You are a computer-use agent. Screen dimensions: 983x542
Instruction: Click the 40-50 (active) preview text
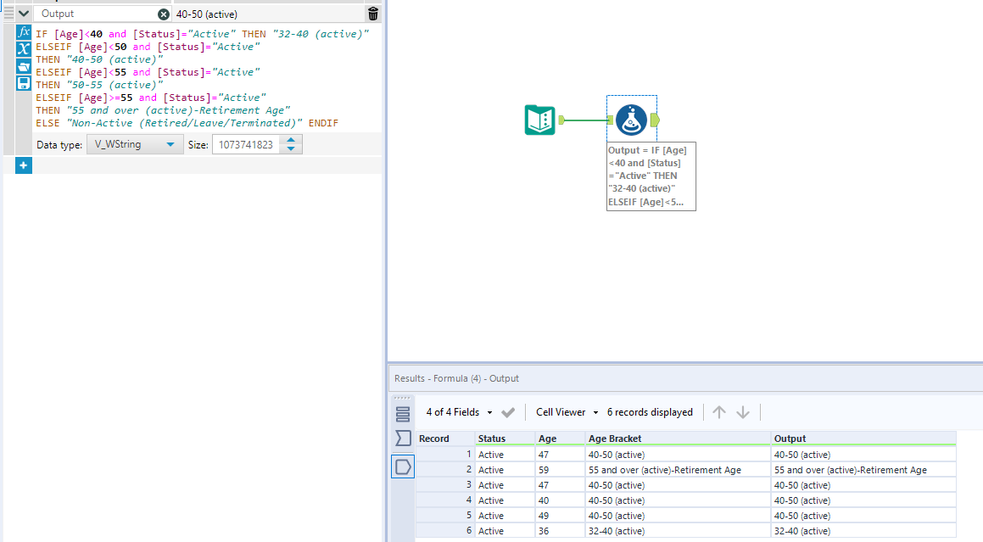(207, 14)
